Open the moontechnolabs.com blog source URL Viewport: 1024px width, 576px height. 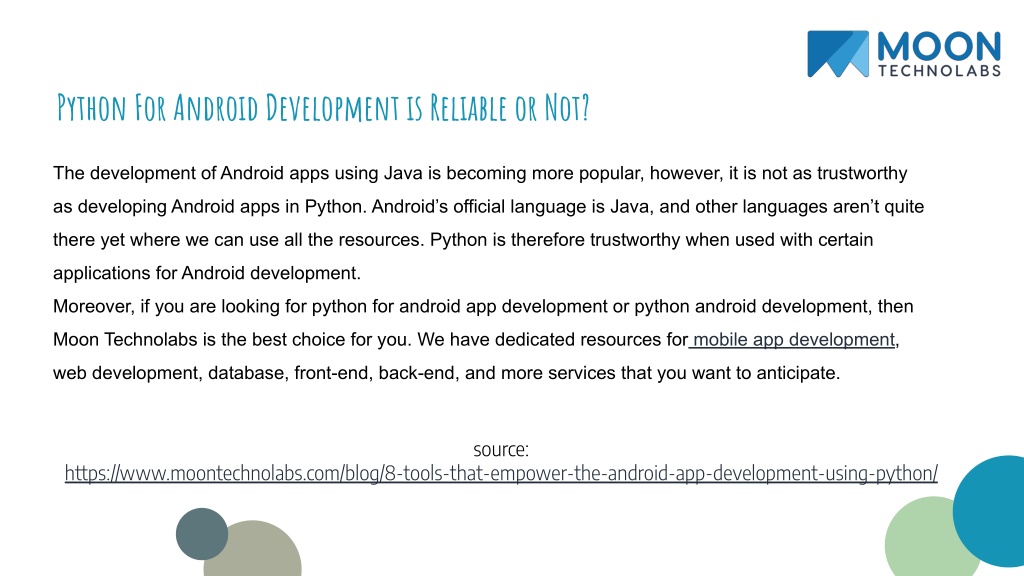click(x=501, y=473)
